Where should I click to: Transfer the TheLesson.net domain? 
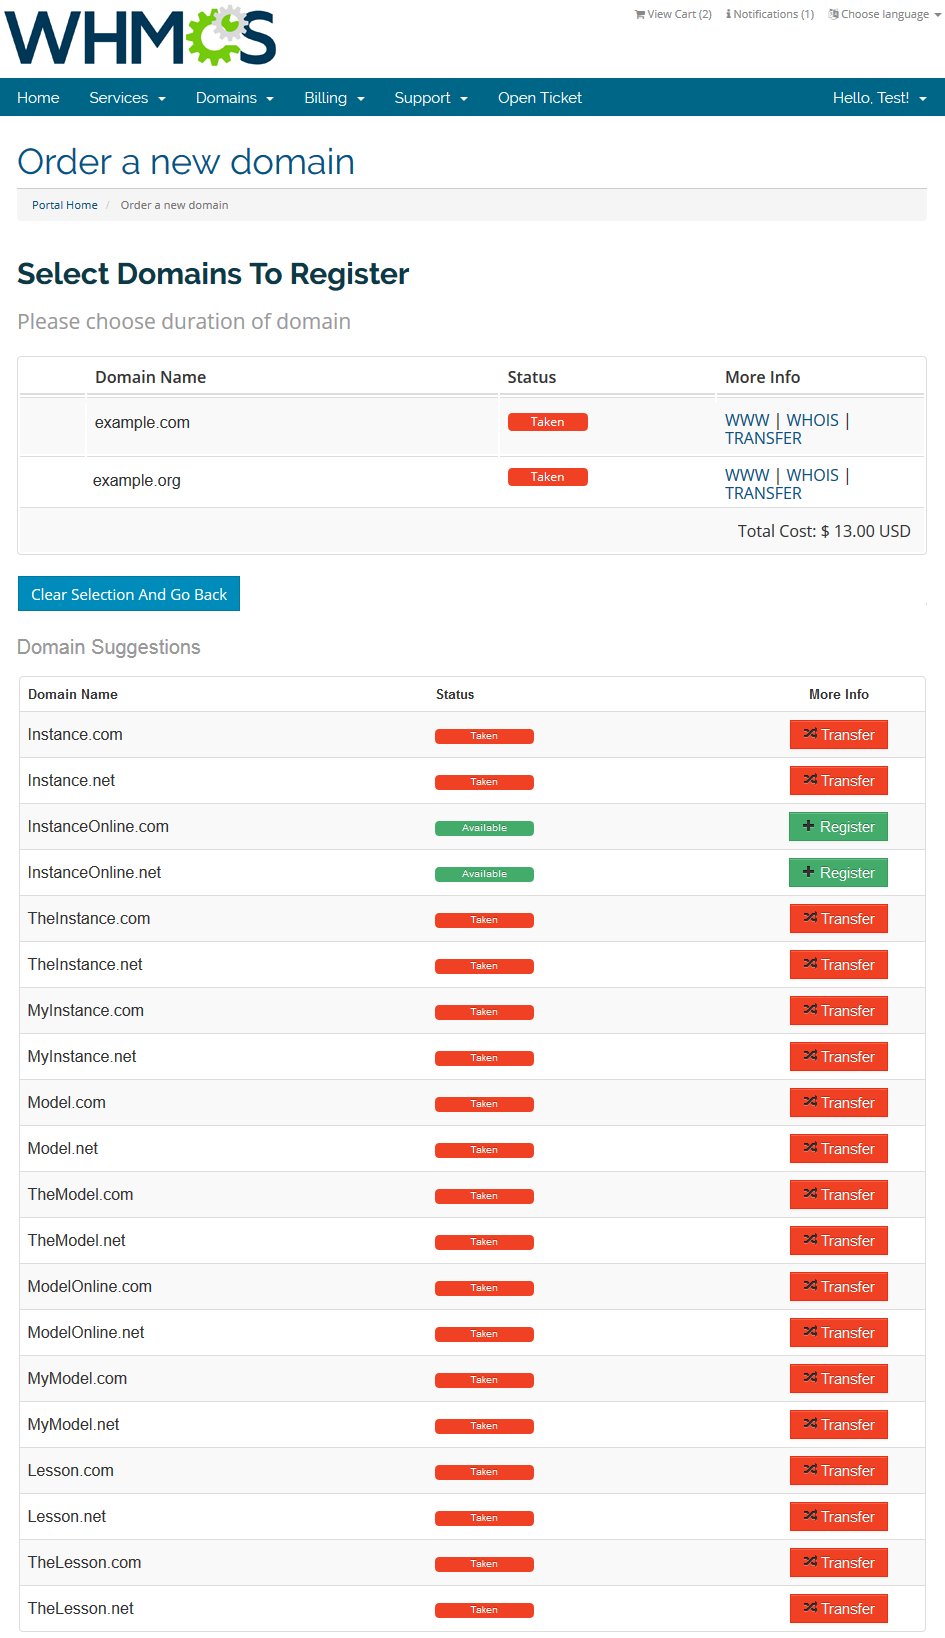coord(839,1609)
